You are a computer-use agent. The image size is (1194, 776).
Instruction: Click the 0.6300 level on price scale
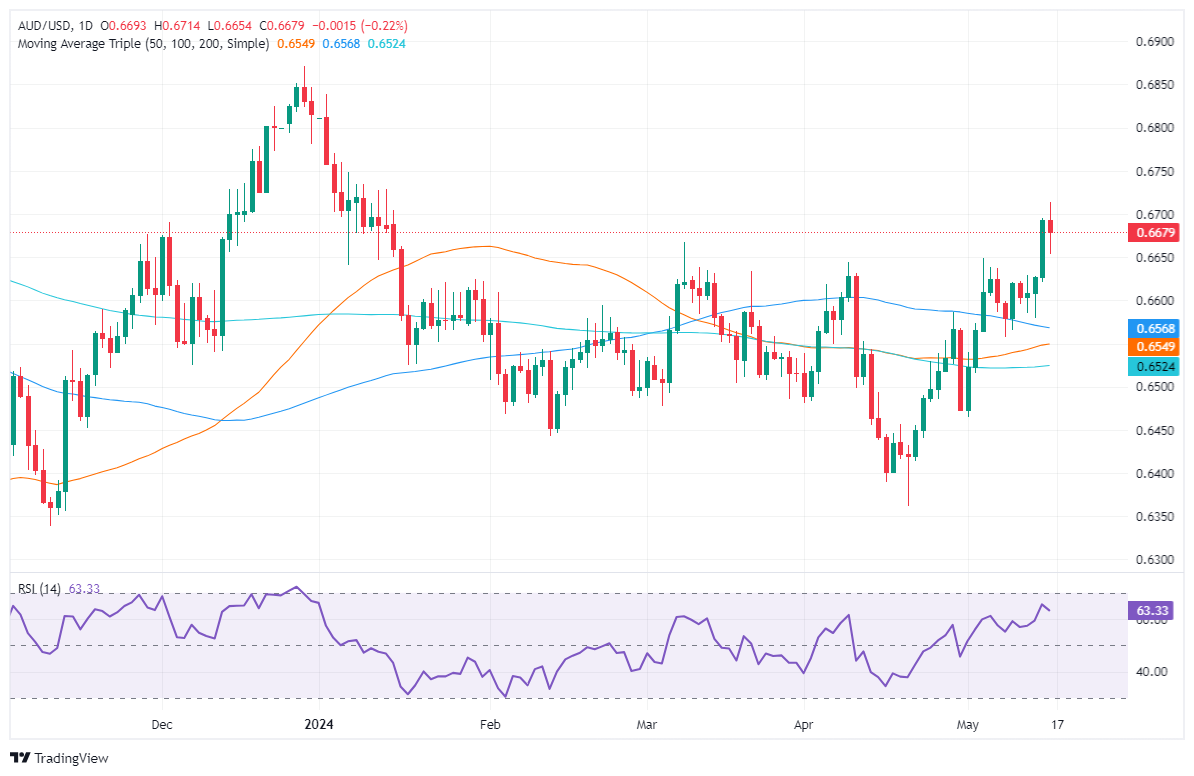click(1151, 559)
